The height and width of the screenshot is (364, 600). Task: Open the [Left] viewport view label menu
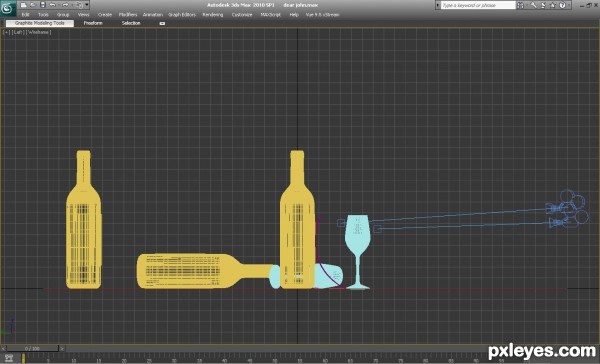(18, 32)
